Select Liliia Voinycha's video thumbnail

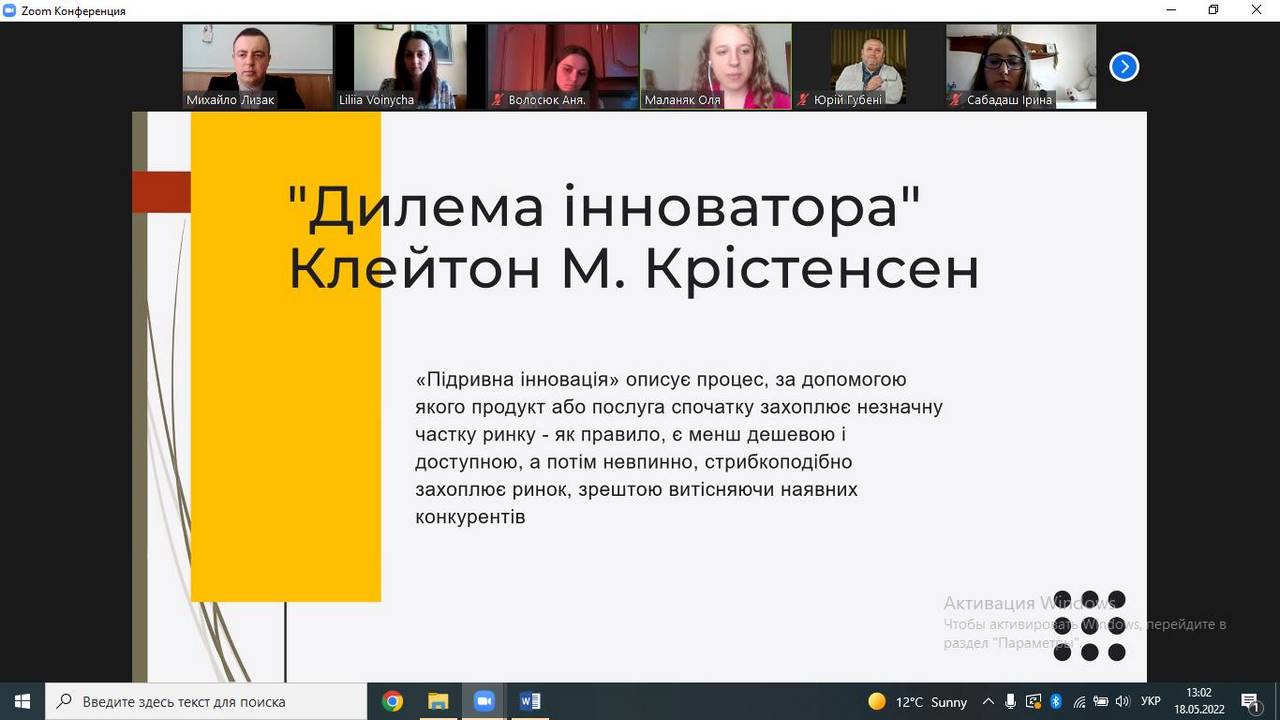coord(410,66)
